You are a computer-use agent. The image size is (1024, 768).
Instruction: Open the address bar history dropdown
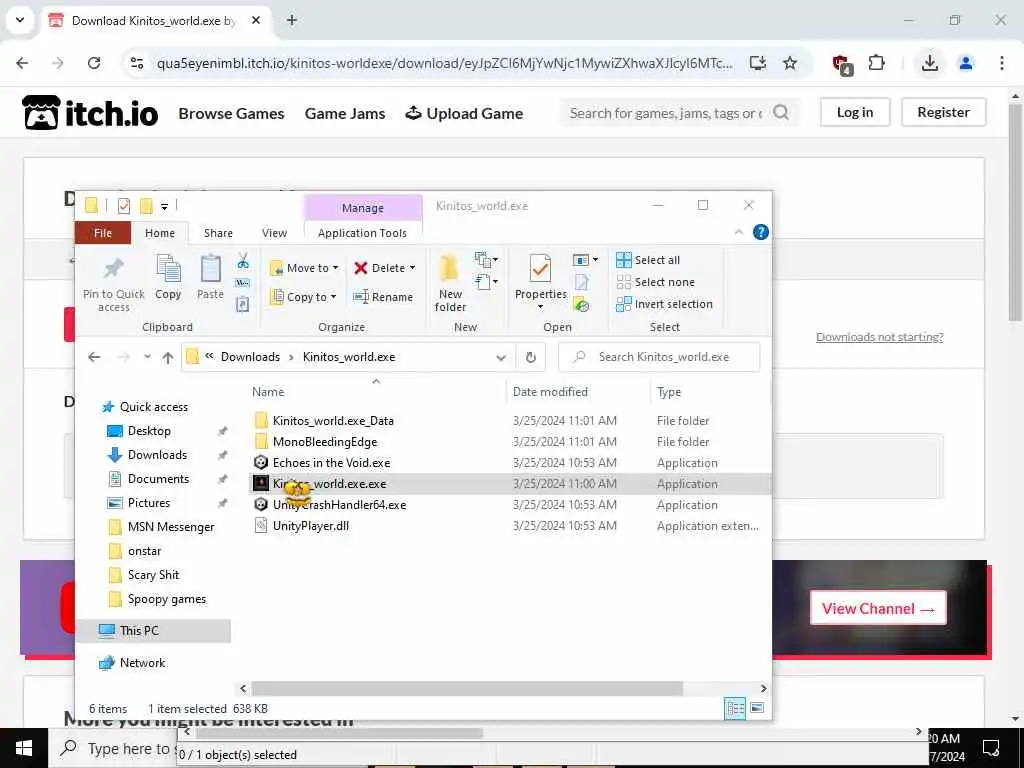pos(501,357)
